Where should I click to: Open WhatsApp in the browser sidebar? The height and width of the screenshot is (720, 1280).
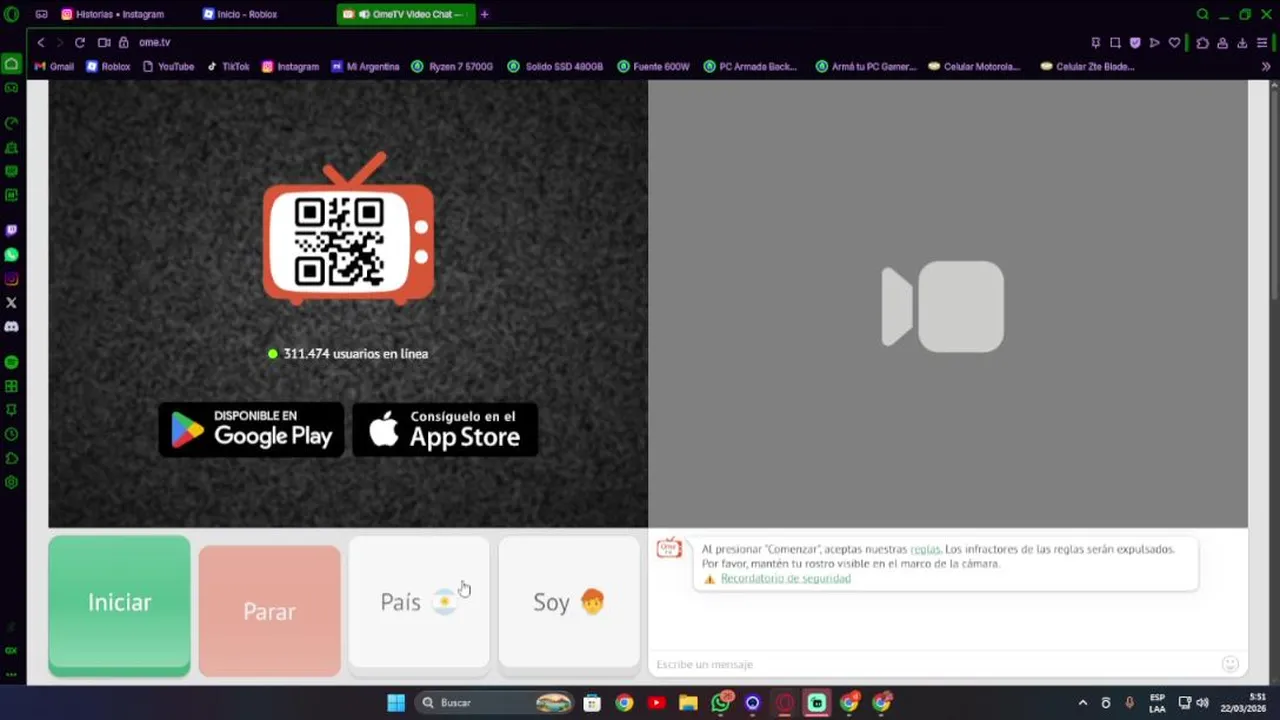click(x=11, y=255)
